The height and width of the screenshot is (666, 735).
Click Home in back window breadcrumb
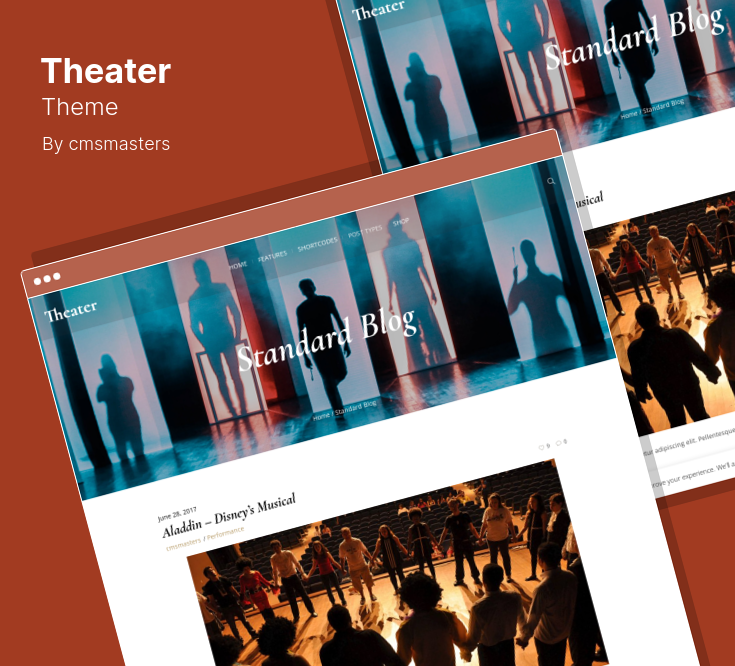629,114
